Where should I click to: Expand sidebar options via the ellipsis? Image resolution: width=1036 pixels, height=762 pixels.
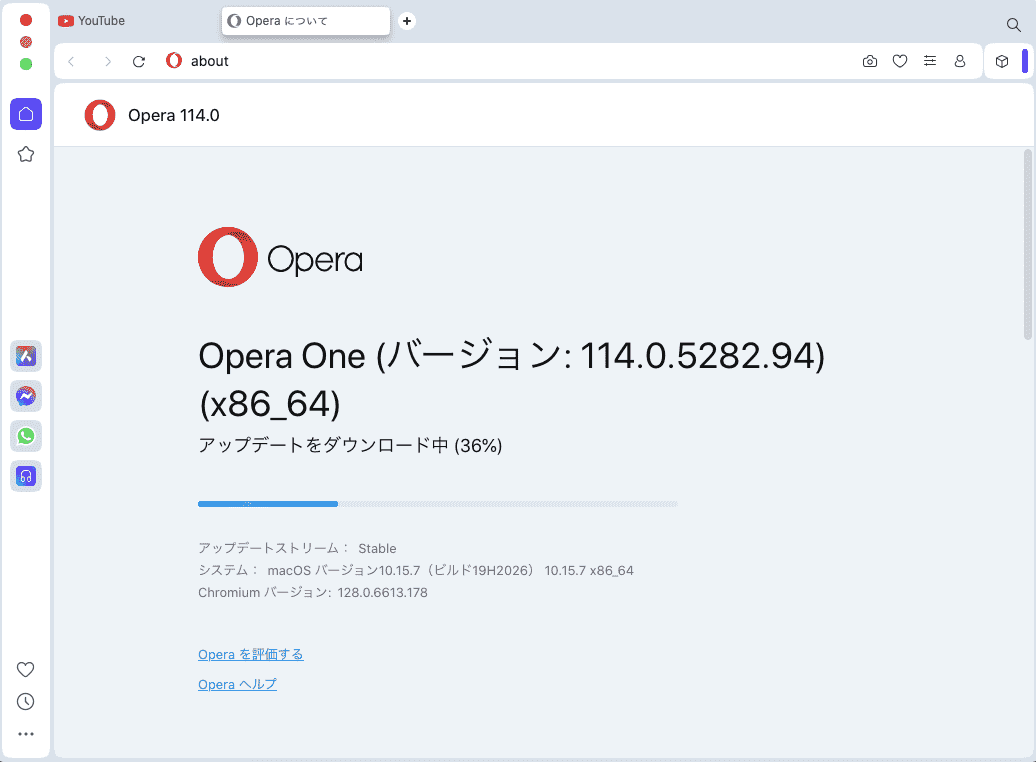[x=25, y=733]
